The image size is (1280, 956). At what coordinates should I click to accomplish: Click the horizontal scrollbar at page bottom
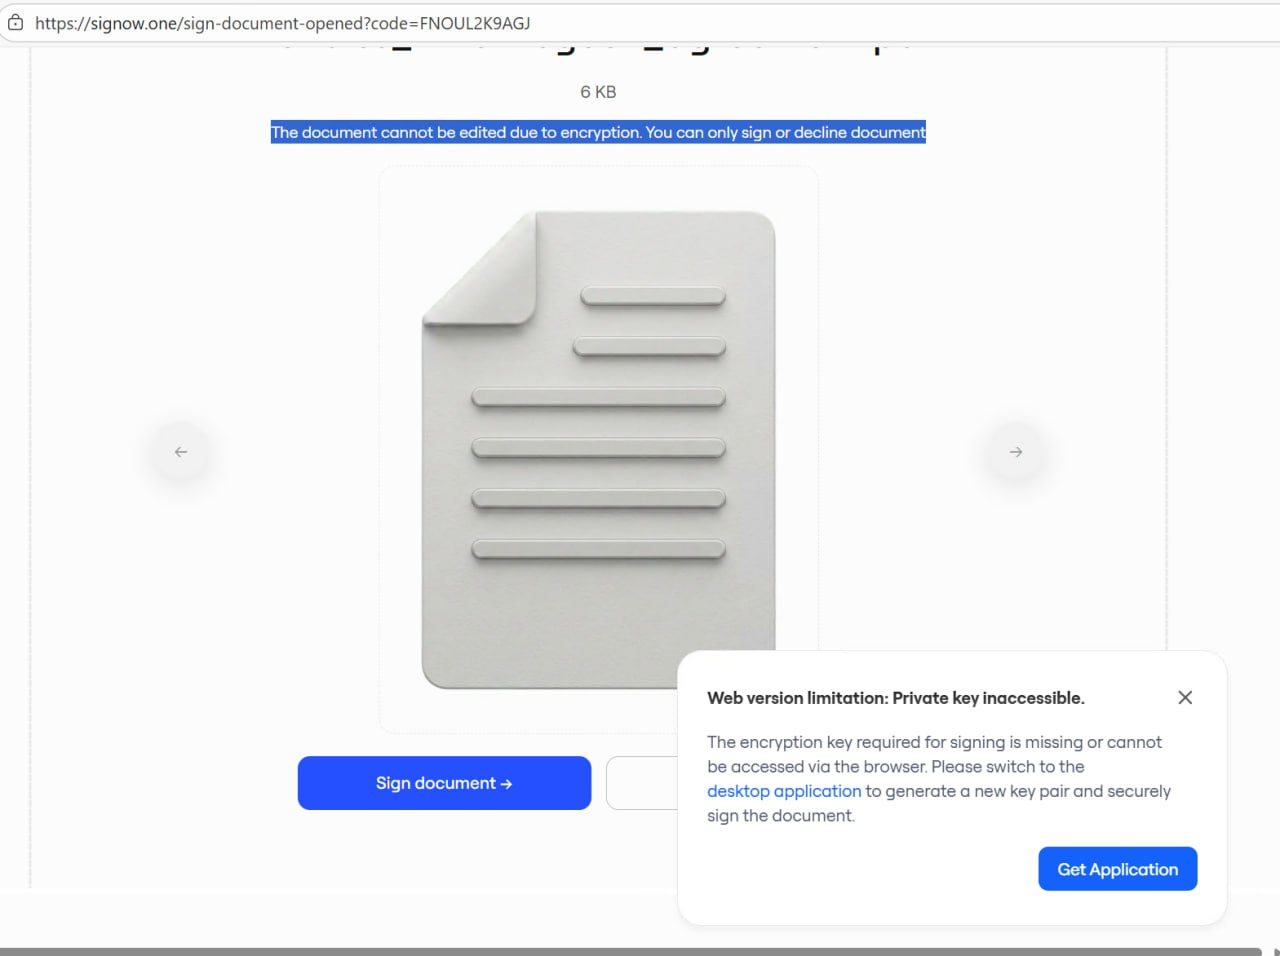(x=630, y=951)
